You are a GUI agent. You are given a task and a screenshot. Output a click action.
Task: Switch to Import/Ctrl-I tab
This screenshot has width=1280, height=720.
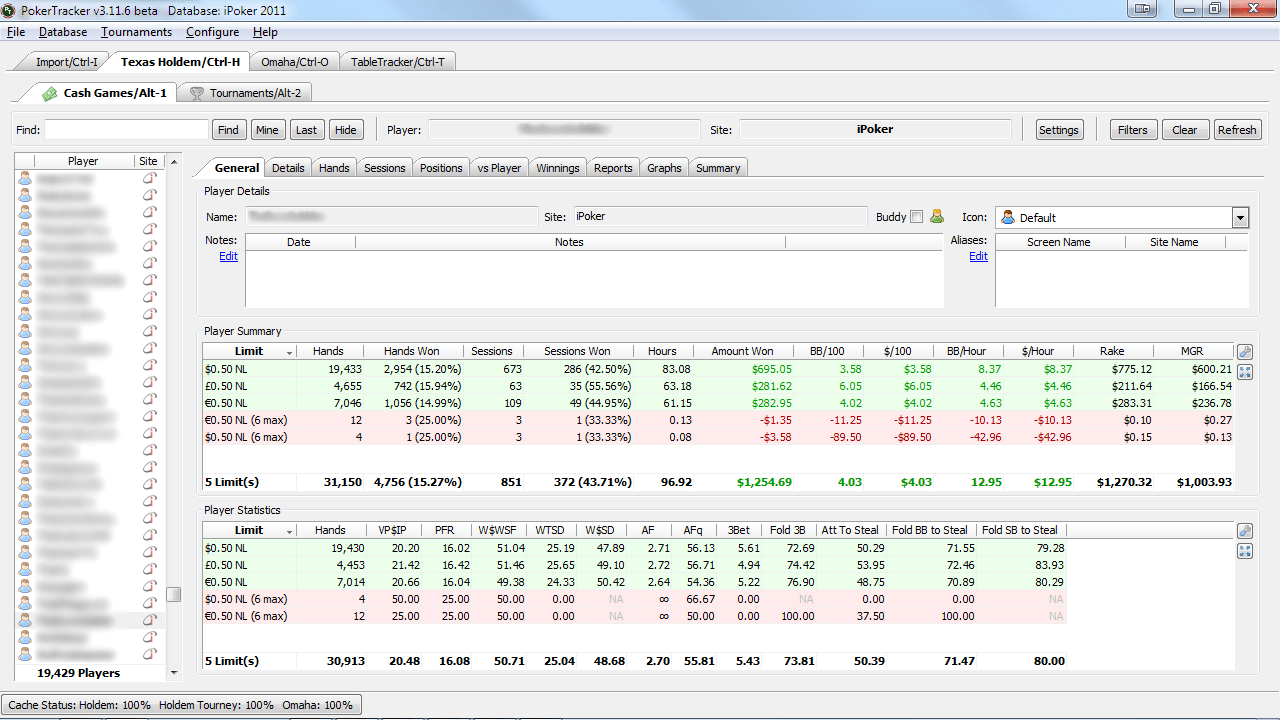pyautogui.click(x=67, y=62)
